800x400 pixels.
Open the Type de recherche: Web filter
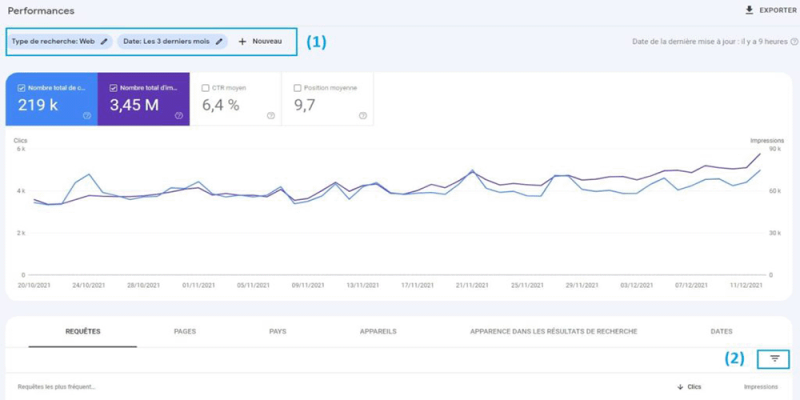click(x=55, y=42)
